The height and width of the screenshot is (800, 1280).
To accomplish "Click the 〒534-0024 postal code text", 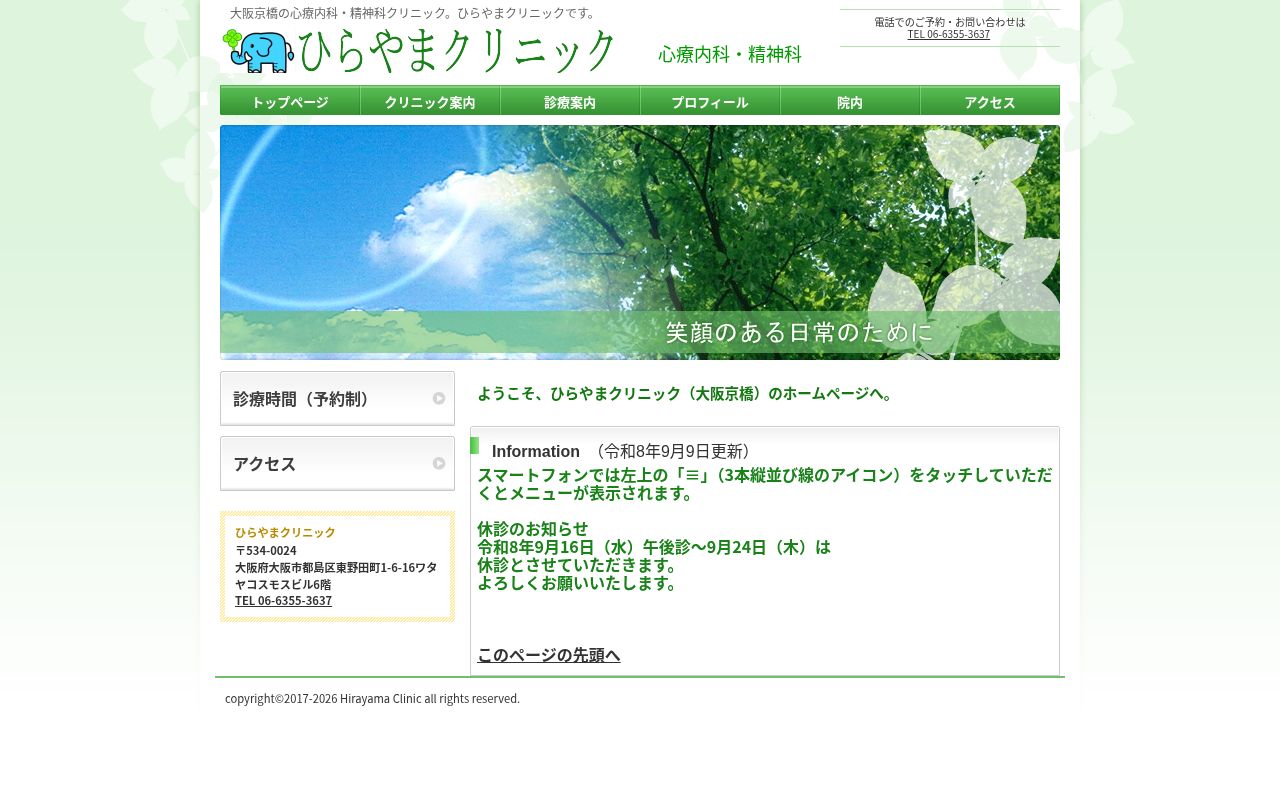I will [266, 550].
